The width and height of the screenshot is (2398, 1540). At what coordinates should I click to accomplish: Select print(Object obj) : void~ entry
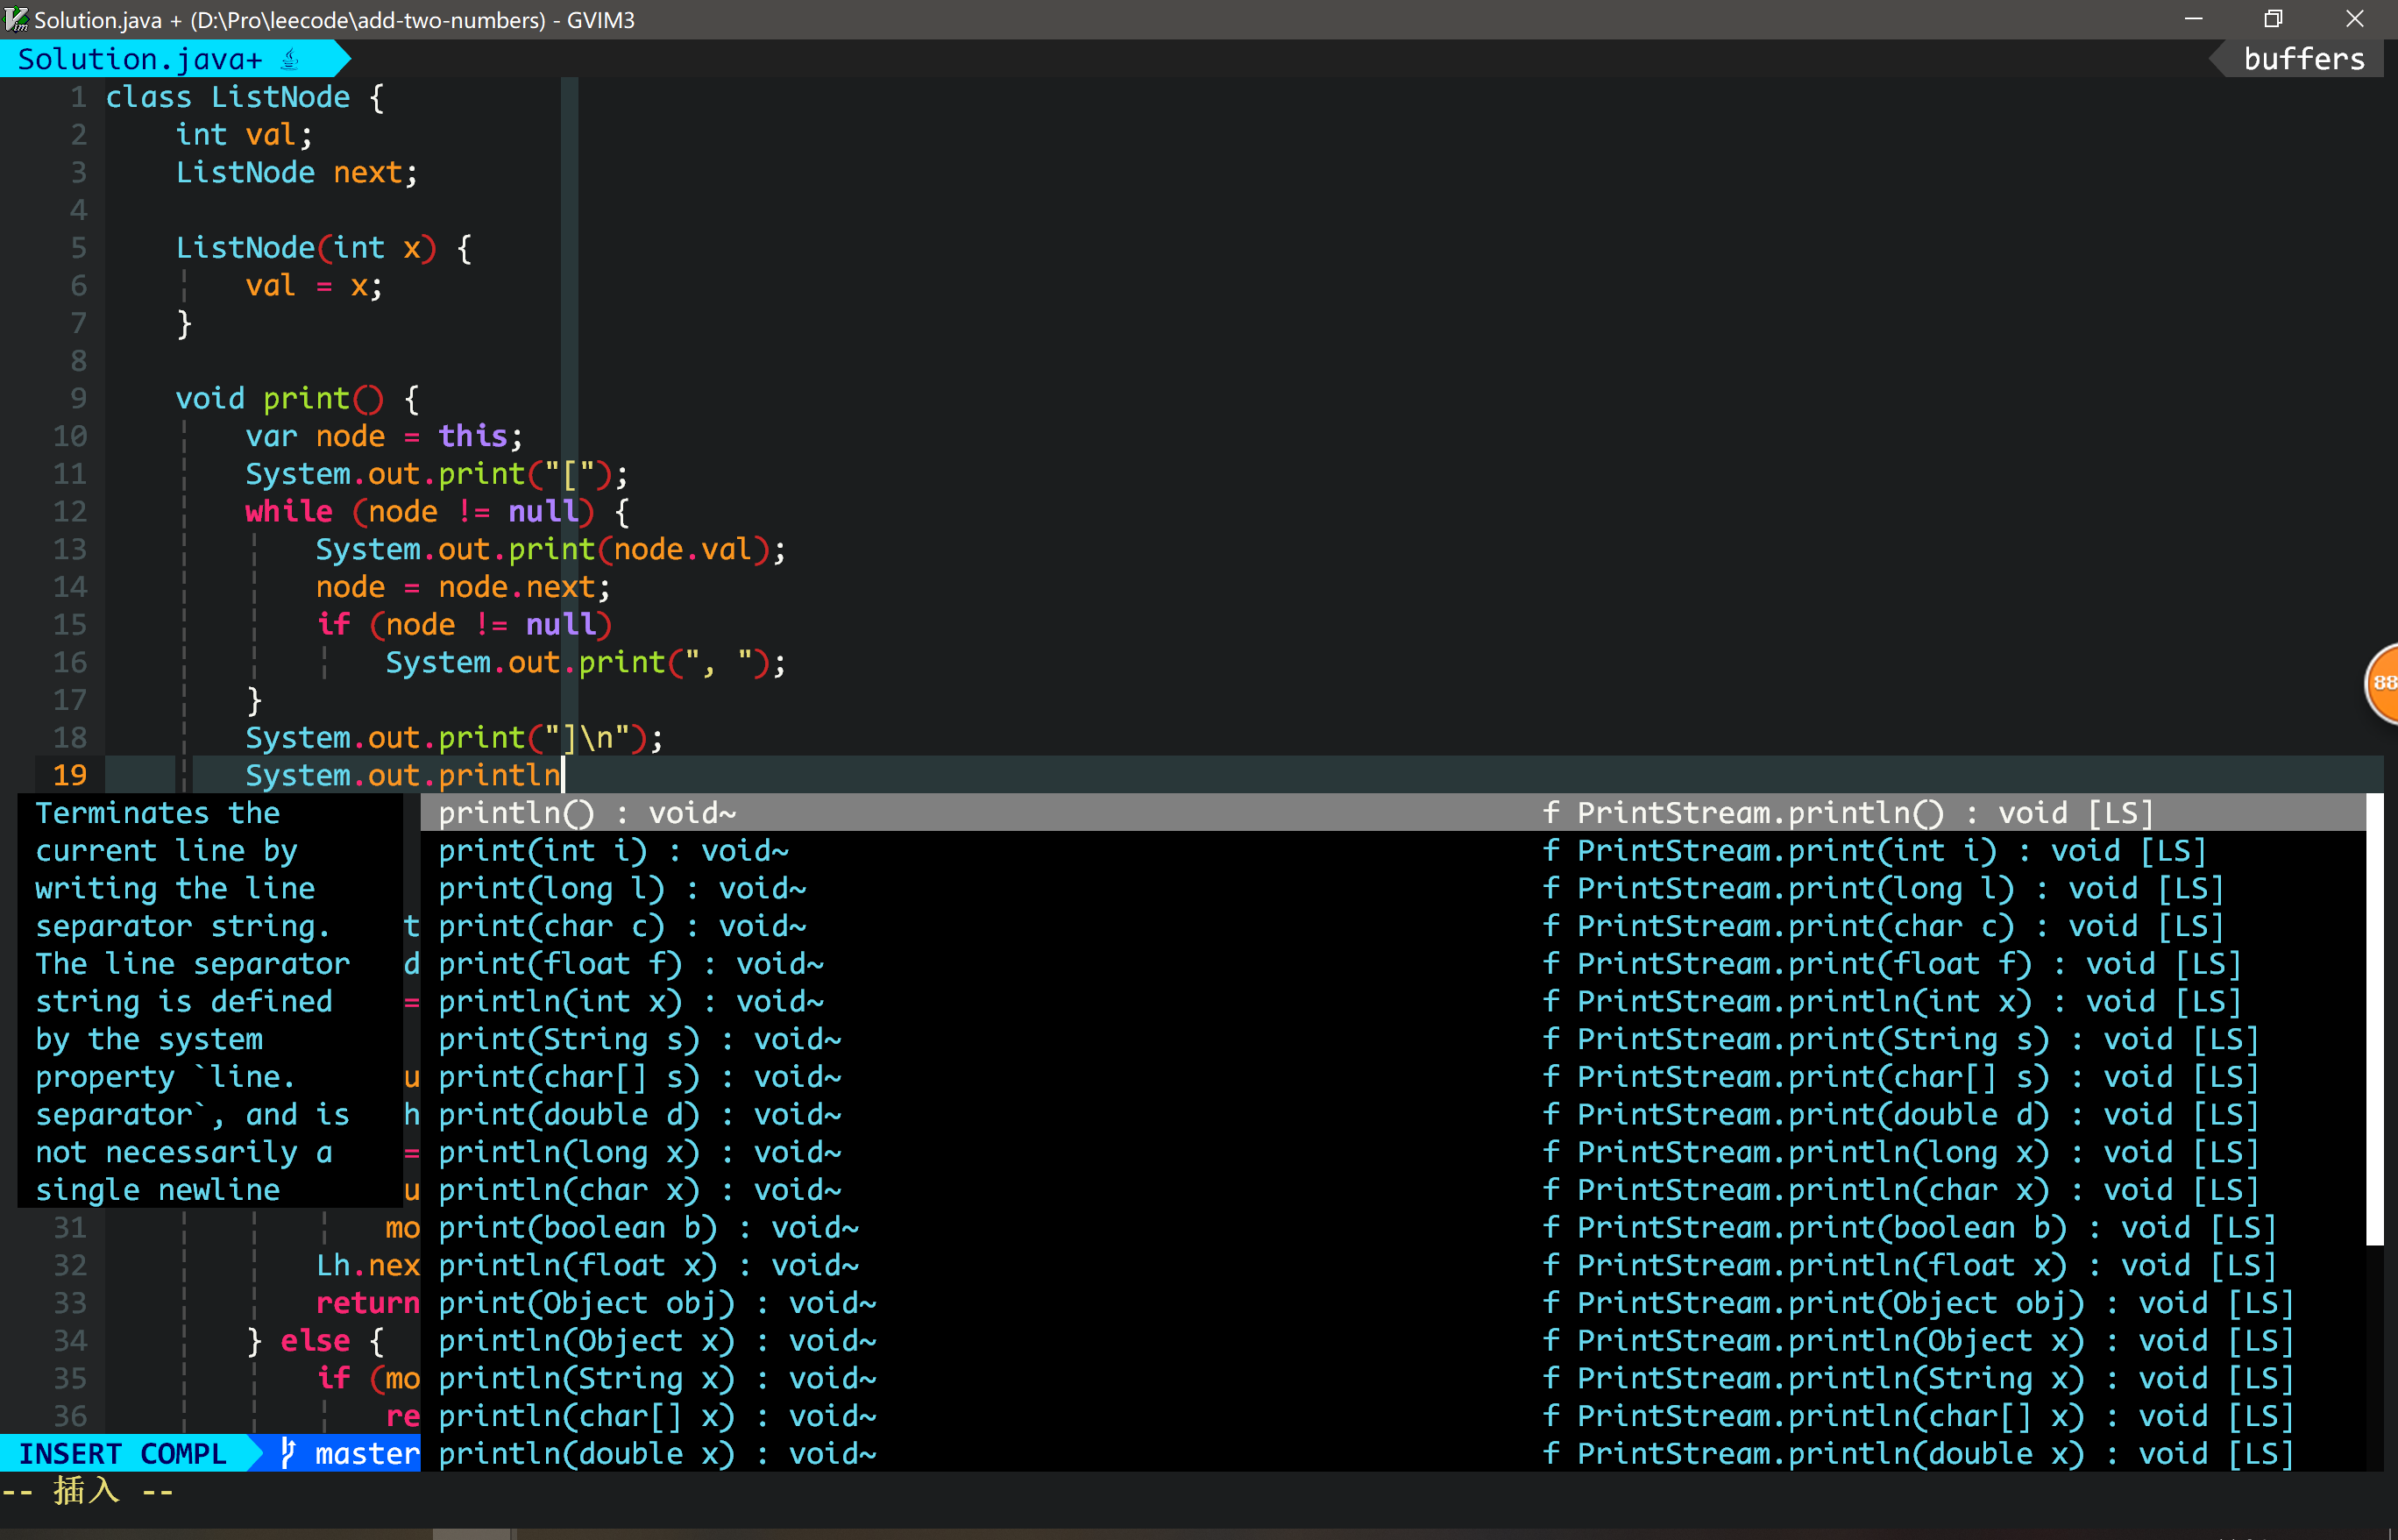pyautogui.click(x=1393, y=1302)
